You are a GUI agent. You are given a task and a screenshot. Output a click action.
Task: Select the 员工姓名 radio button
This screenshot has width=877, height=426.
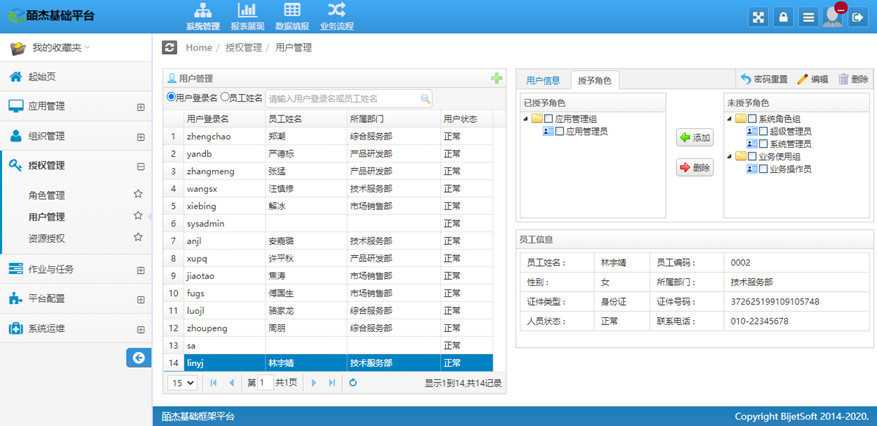click(x=224, y=98)
